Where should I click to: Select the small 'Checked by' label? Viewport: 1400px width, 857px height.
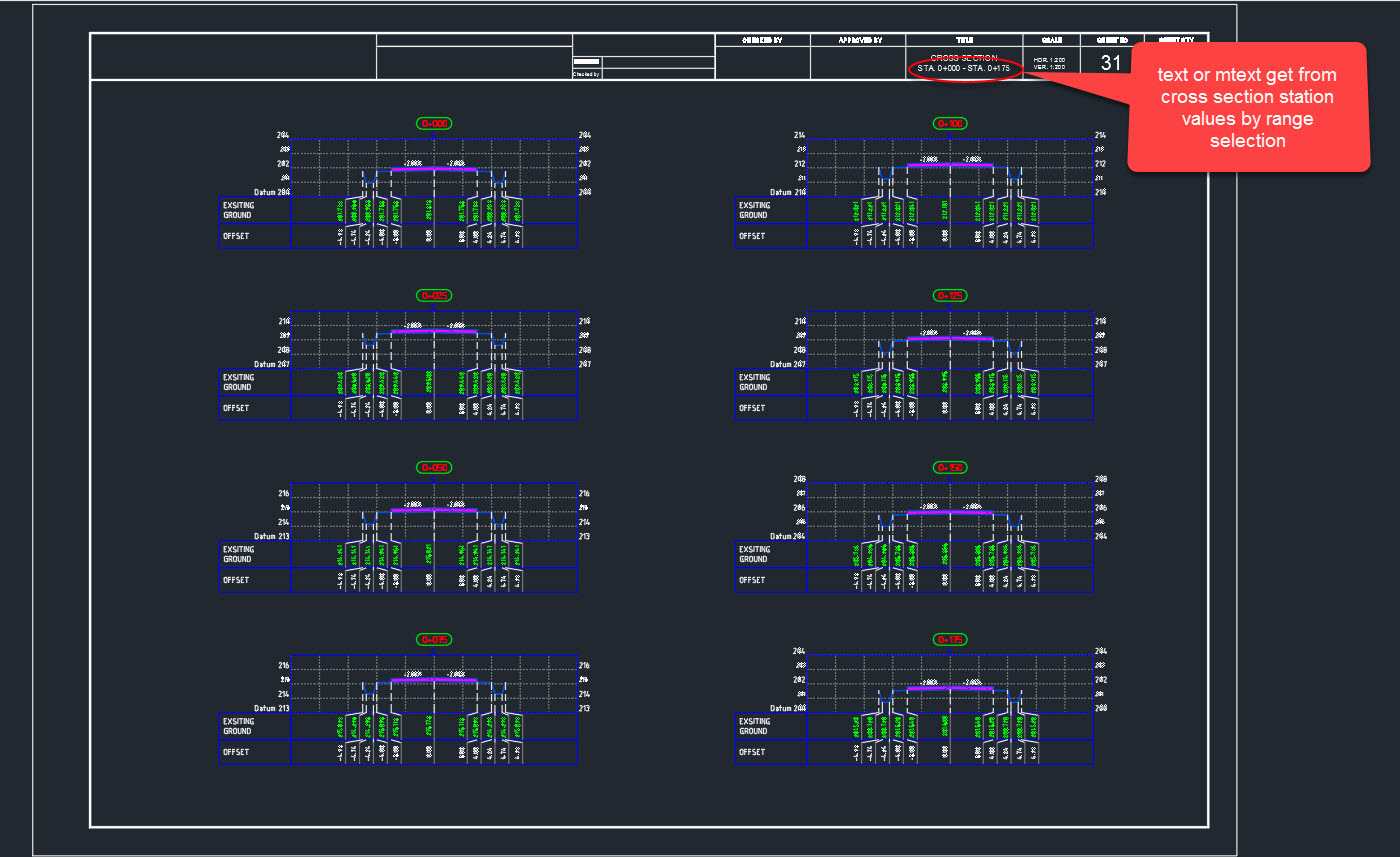tap(586, 74)
